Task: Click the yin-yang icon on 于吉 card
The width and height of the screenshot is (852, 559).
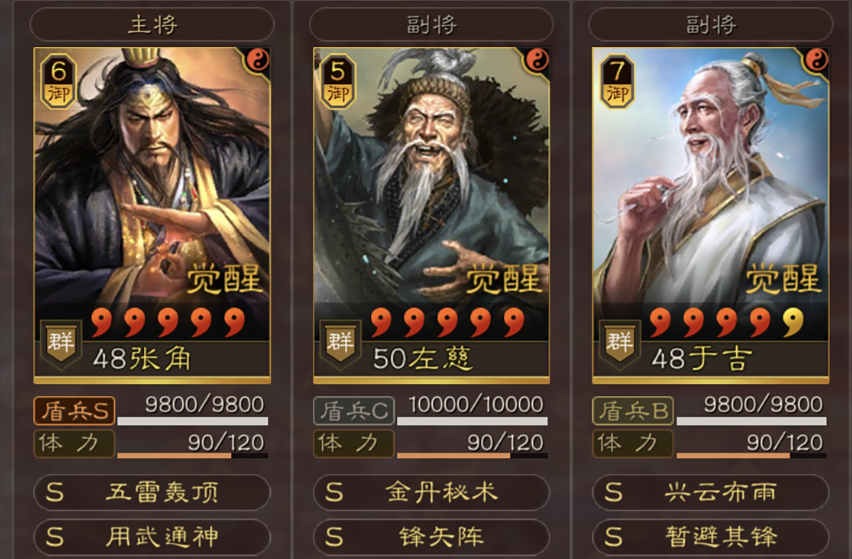Action: coord(816,59)
